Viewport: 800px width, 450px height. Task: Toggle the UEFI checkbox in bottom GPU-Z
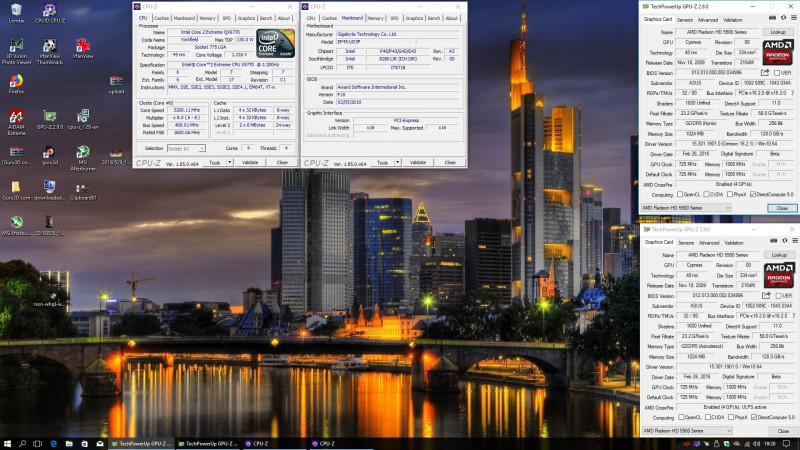pos(778,296)
